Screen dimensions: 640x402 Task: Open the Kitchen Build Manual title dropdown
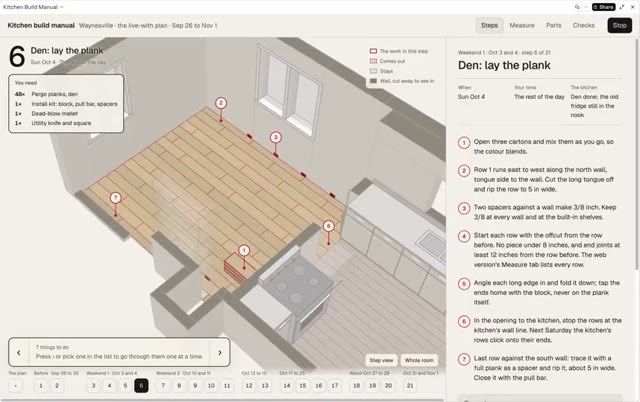[x=33, y=7]
